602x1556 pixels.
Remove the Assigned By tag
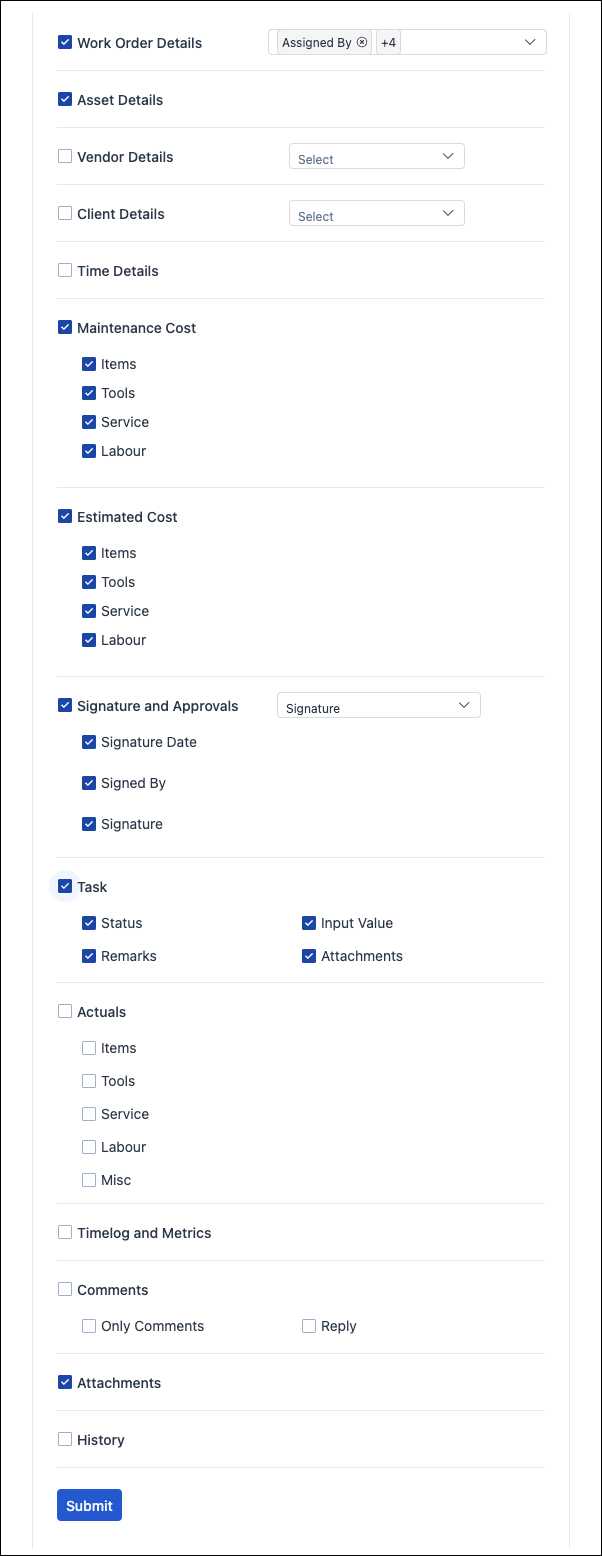tap(362, 43)
